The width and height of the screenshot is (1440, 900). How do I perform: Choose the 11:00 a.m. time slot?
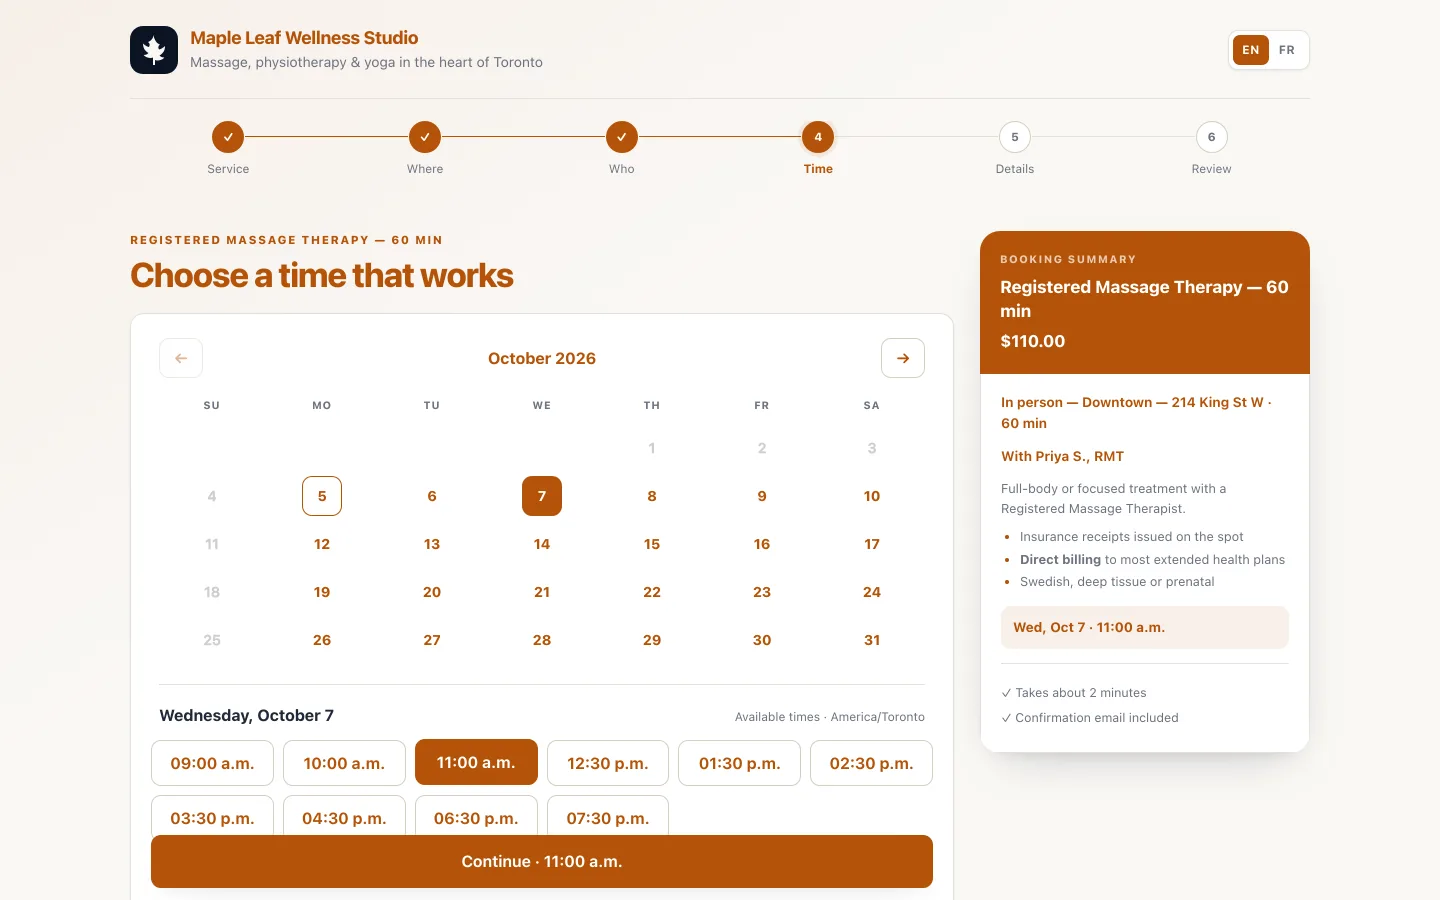(x=476, y=763)
